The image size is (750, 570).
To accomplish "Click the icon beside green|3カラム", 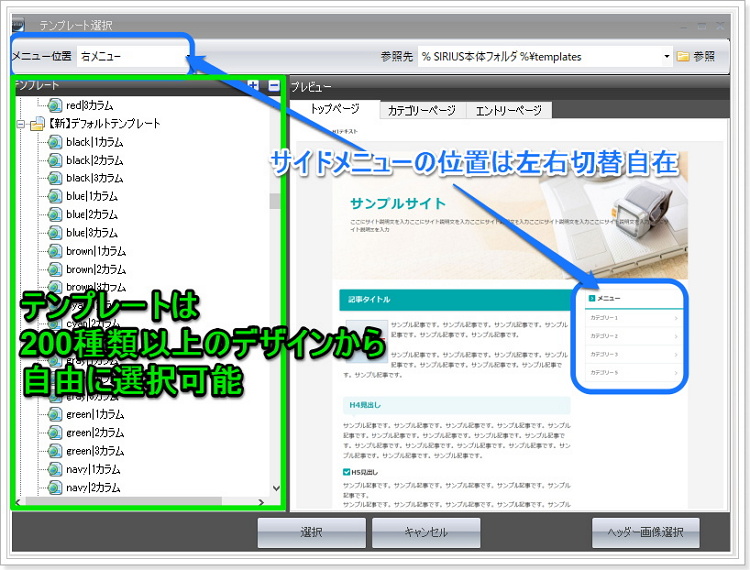I will pos(55,450).
